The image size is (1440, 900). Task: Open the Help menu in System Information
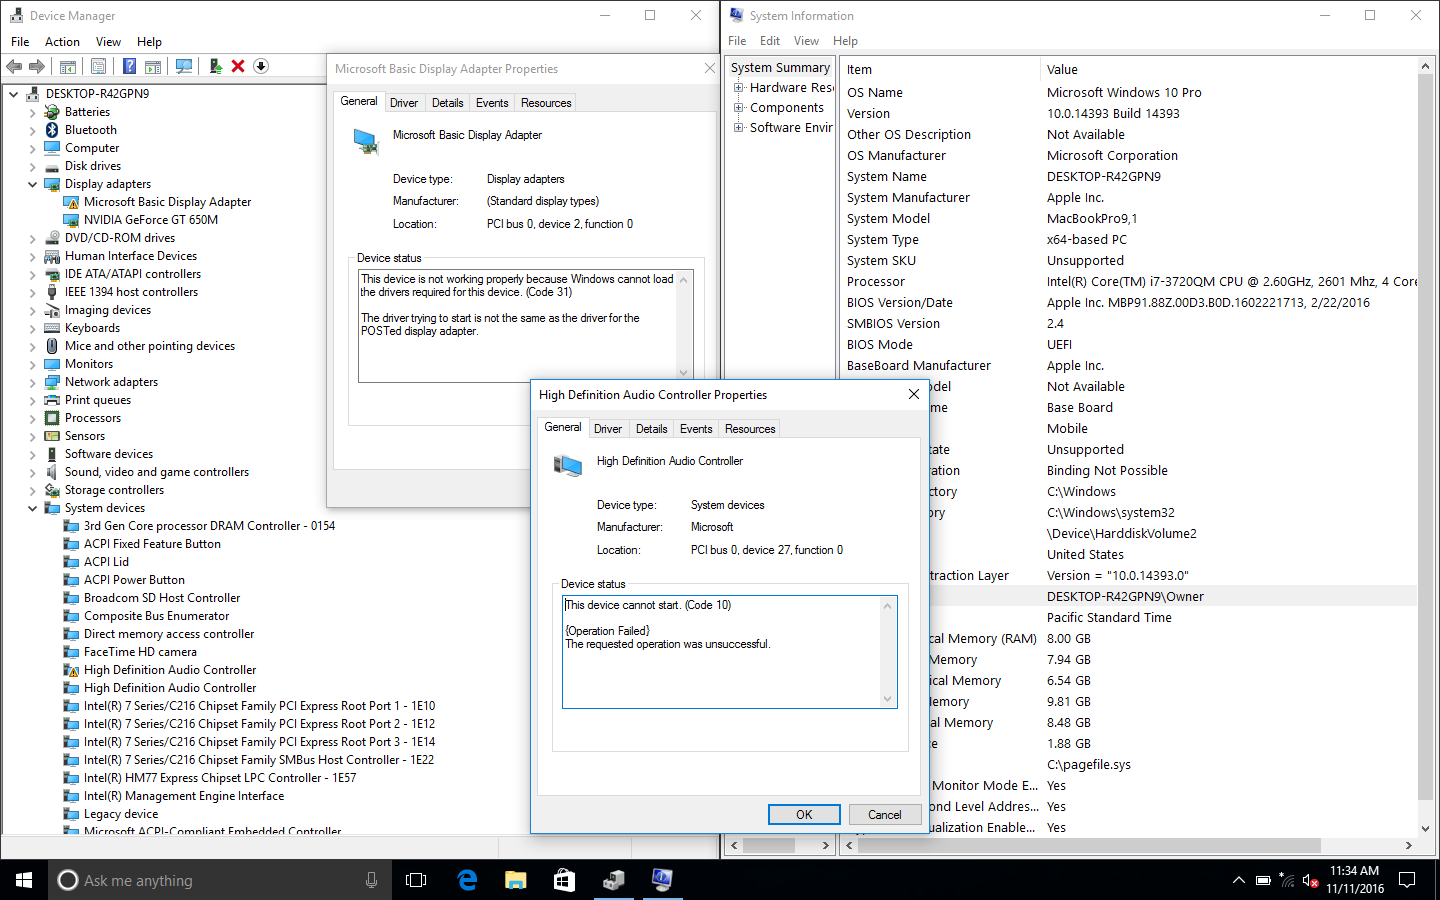pyautogui.click(x=846, y=41)
